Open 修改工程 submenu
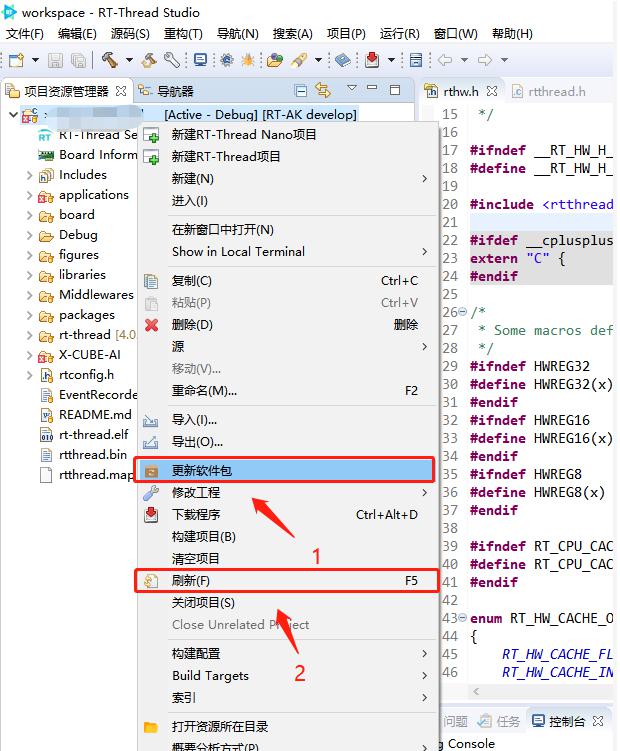 (x=289, y=492)
